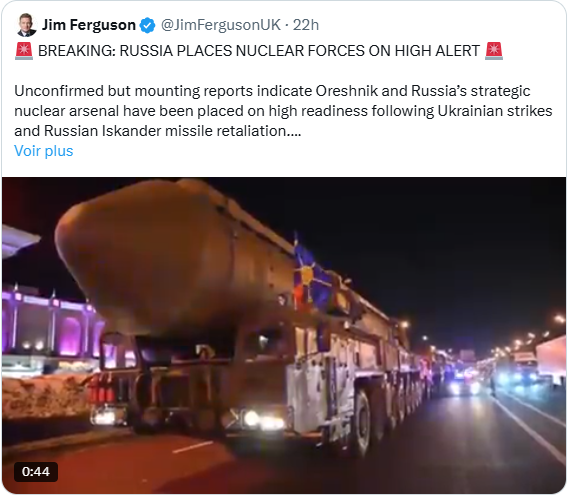
Task: Click the 22h timestamp
Action: 306,25
